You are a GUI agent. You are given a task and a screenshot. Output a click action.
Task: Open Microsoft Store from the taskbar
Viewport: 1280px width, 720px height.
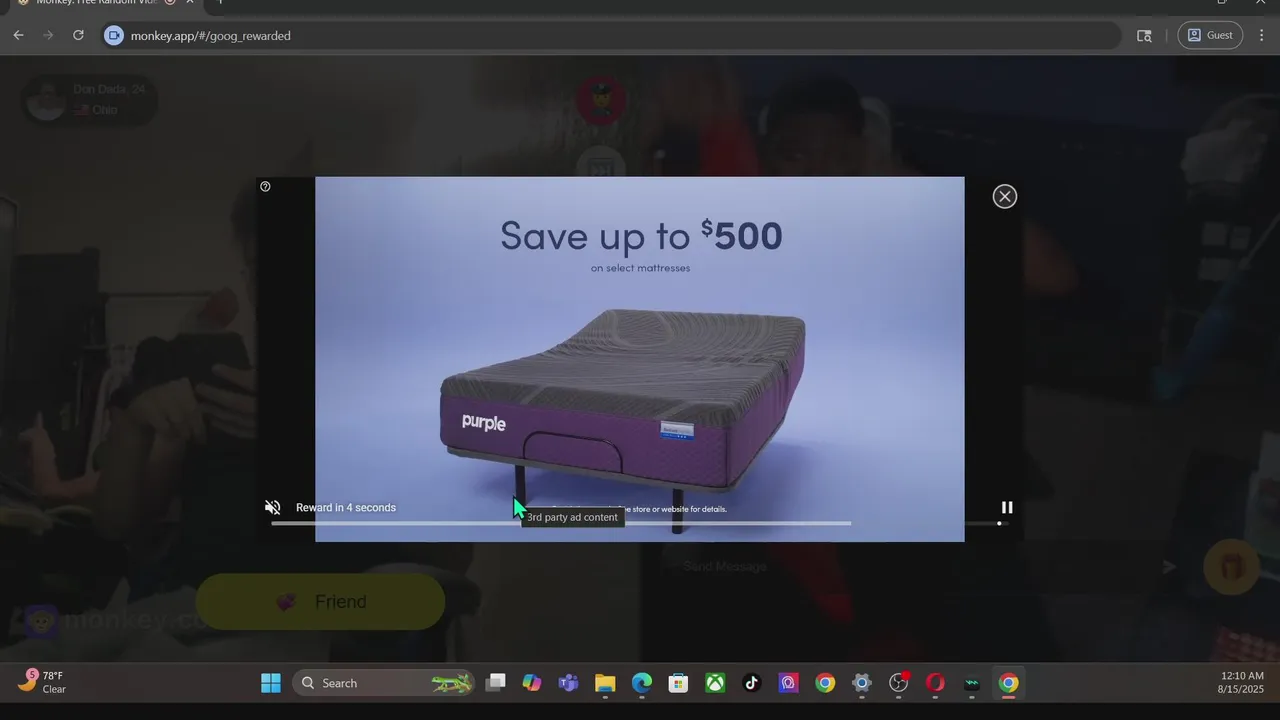click(678, 683)
